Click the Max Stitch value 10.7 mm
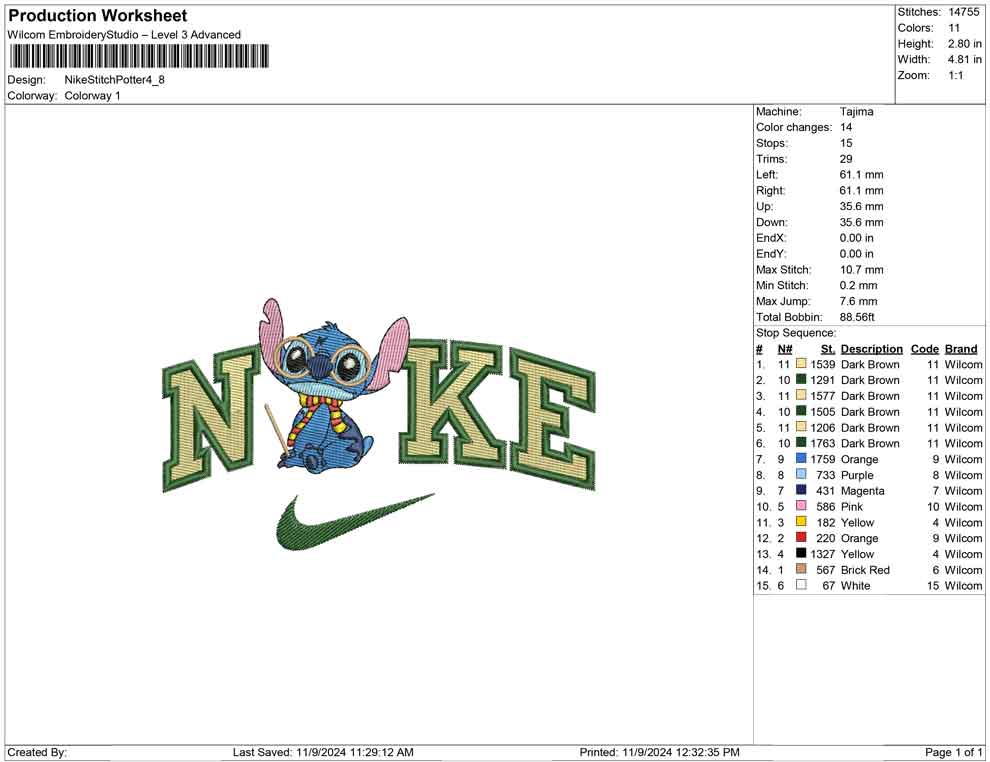Viewport: 990px width, 762px height. pyautogui.click(x=862, y=270)
